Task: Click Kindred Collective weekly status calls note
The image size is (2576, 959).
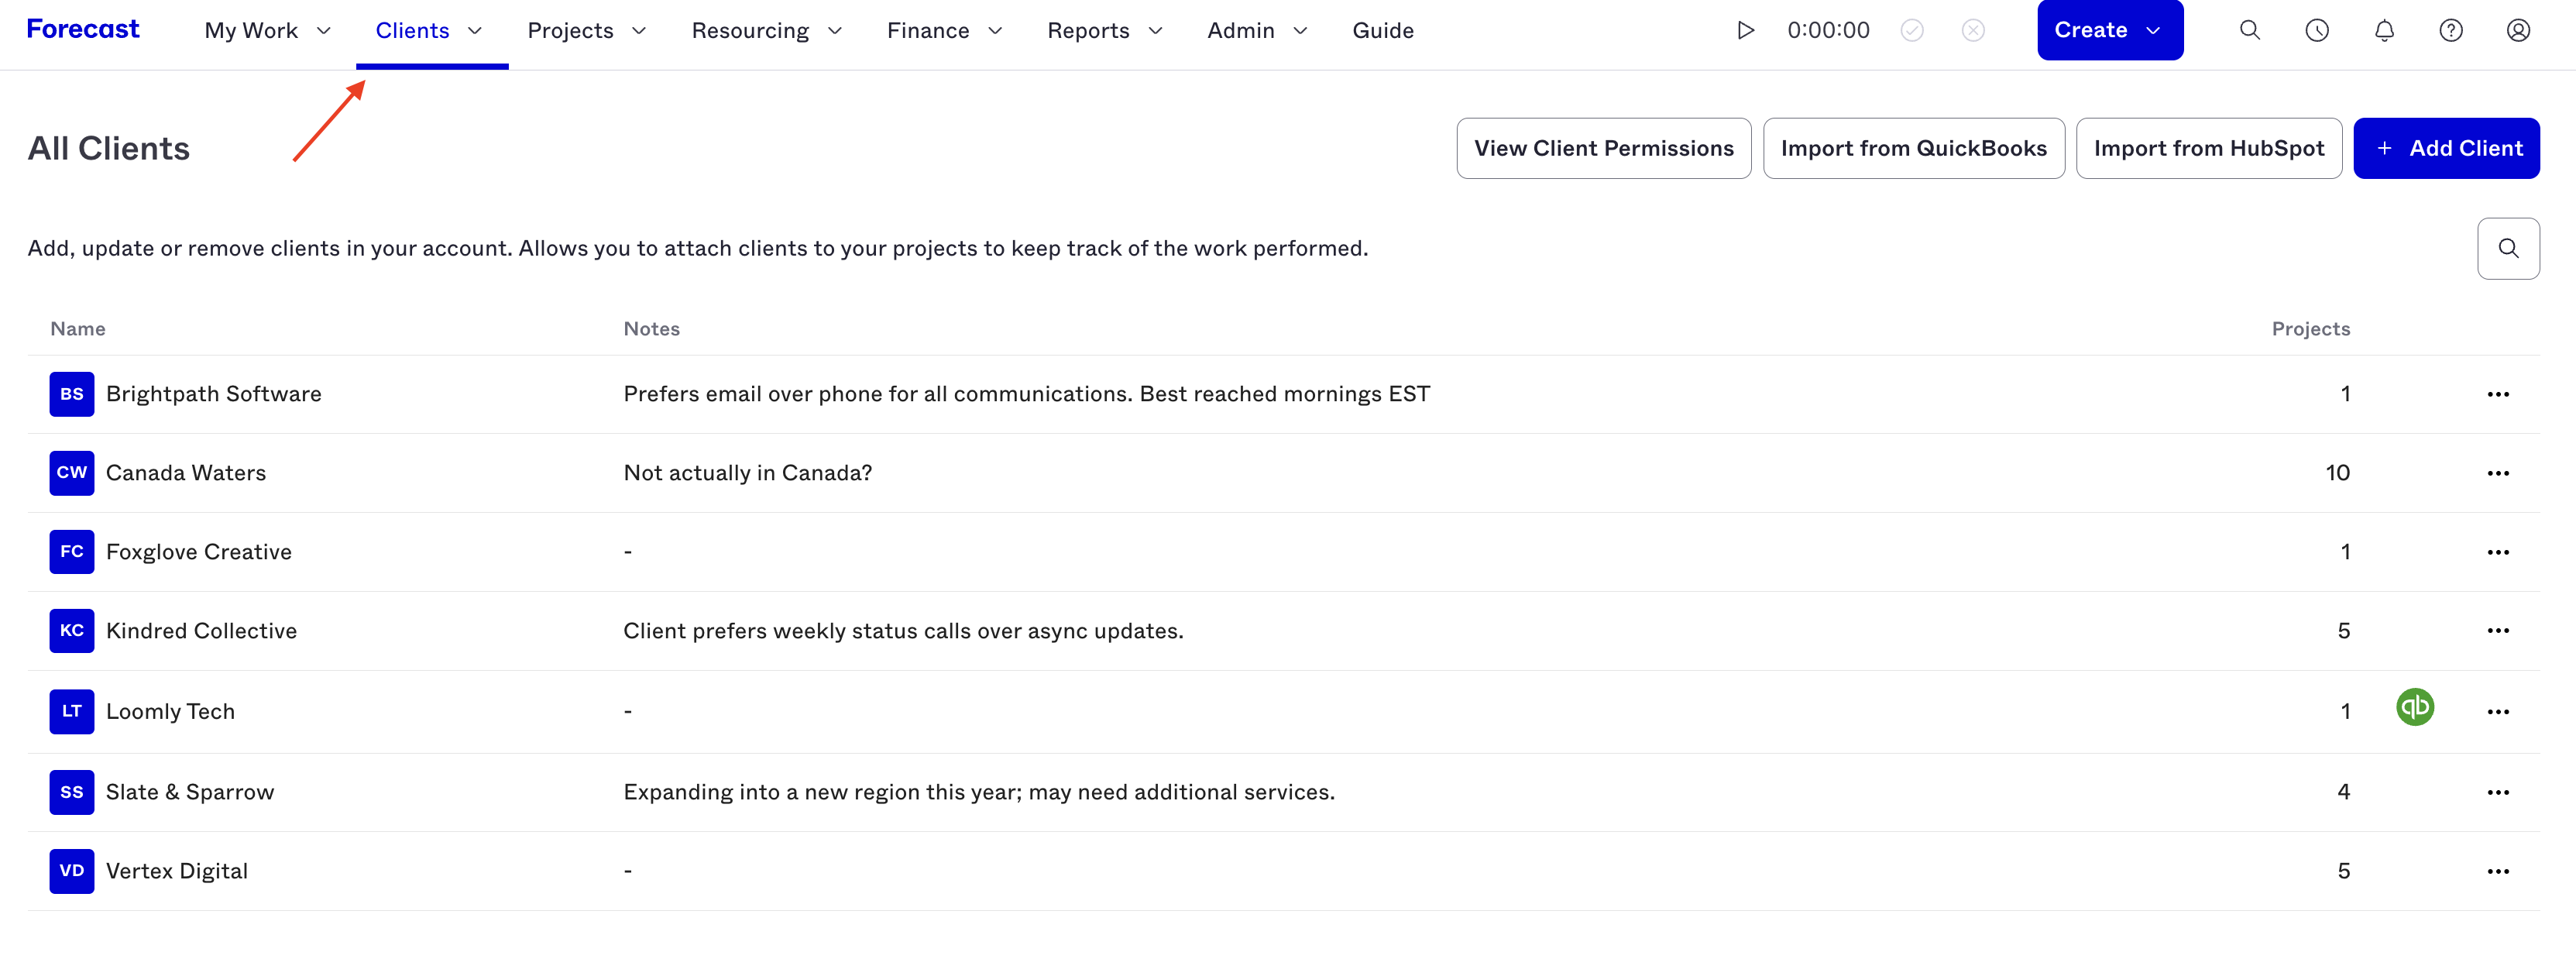Action: tap(903, 631)
